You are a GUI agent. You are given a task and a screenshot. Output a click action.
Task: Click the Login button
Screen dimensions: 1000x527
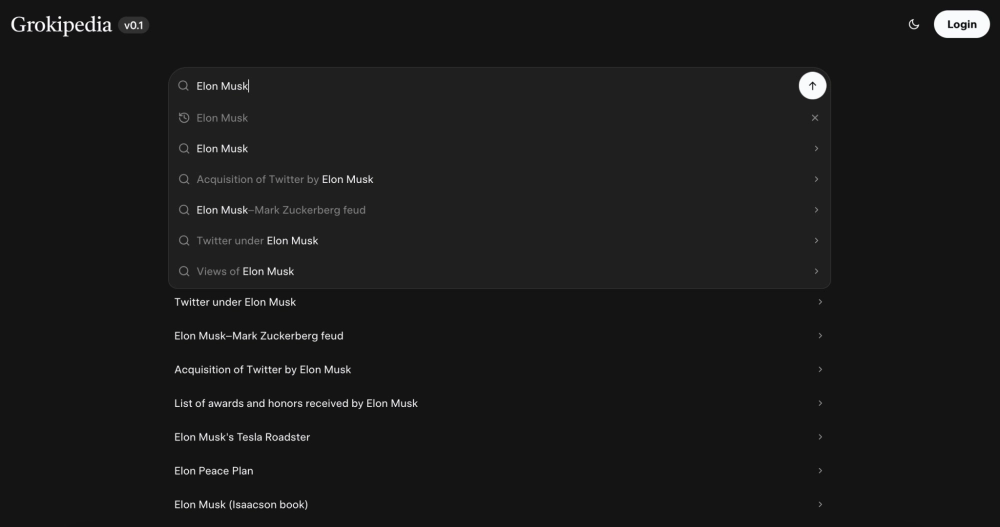(961, 25)
